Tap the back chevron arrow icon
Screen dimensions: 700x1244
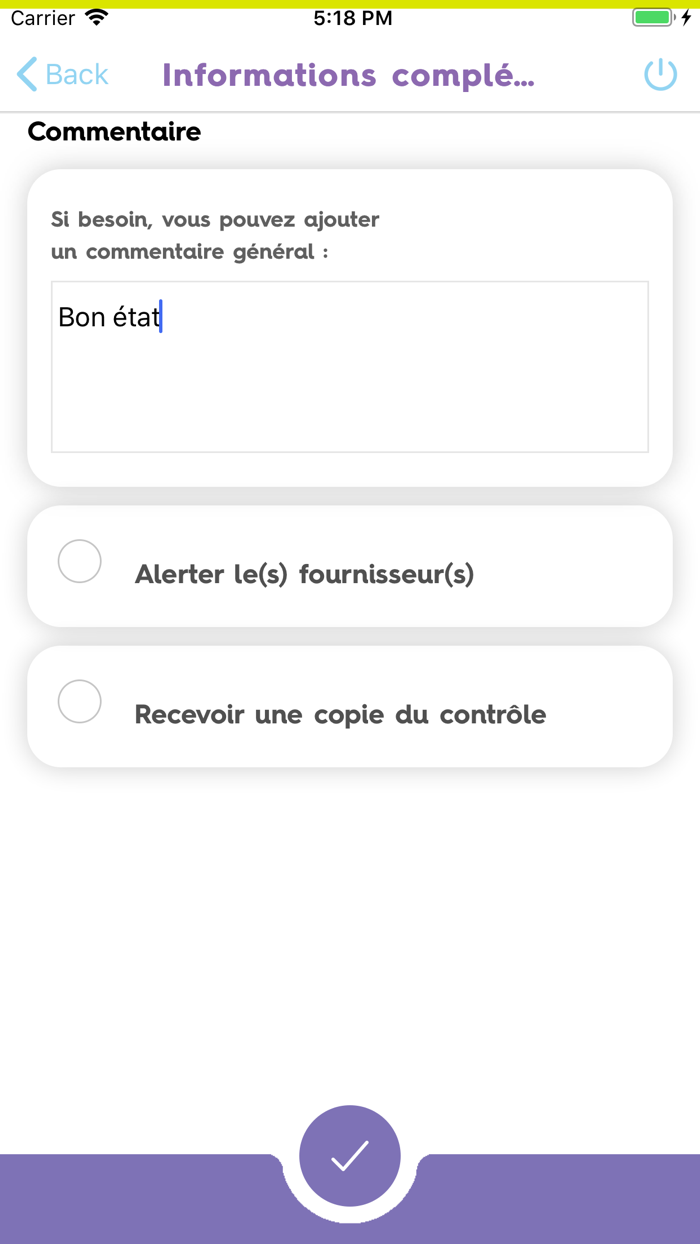click(26, 74)
